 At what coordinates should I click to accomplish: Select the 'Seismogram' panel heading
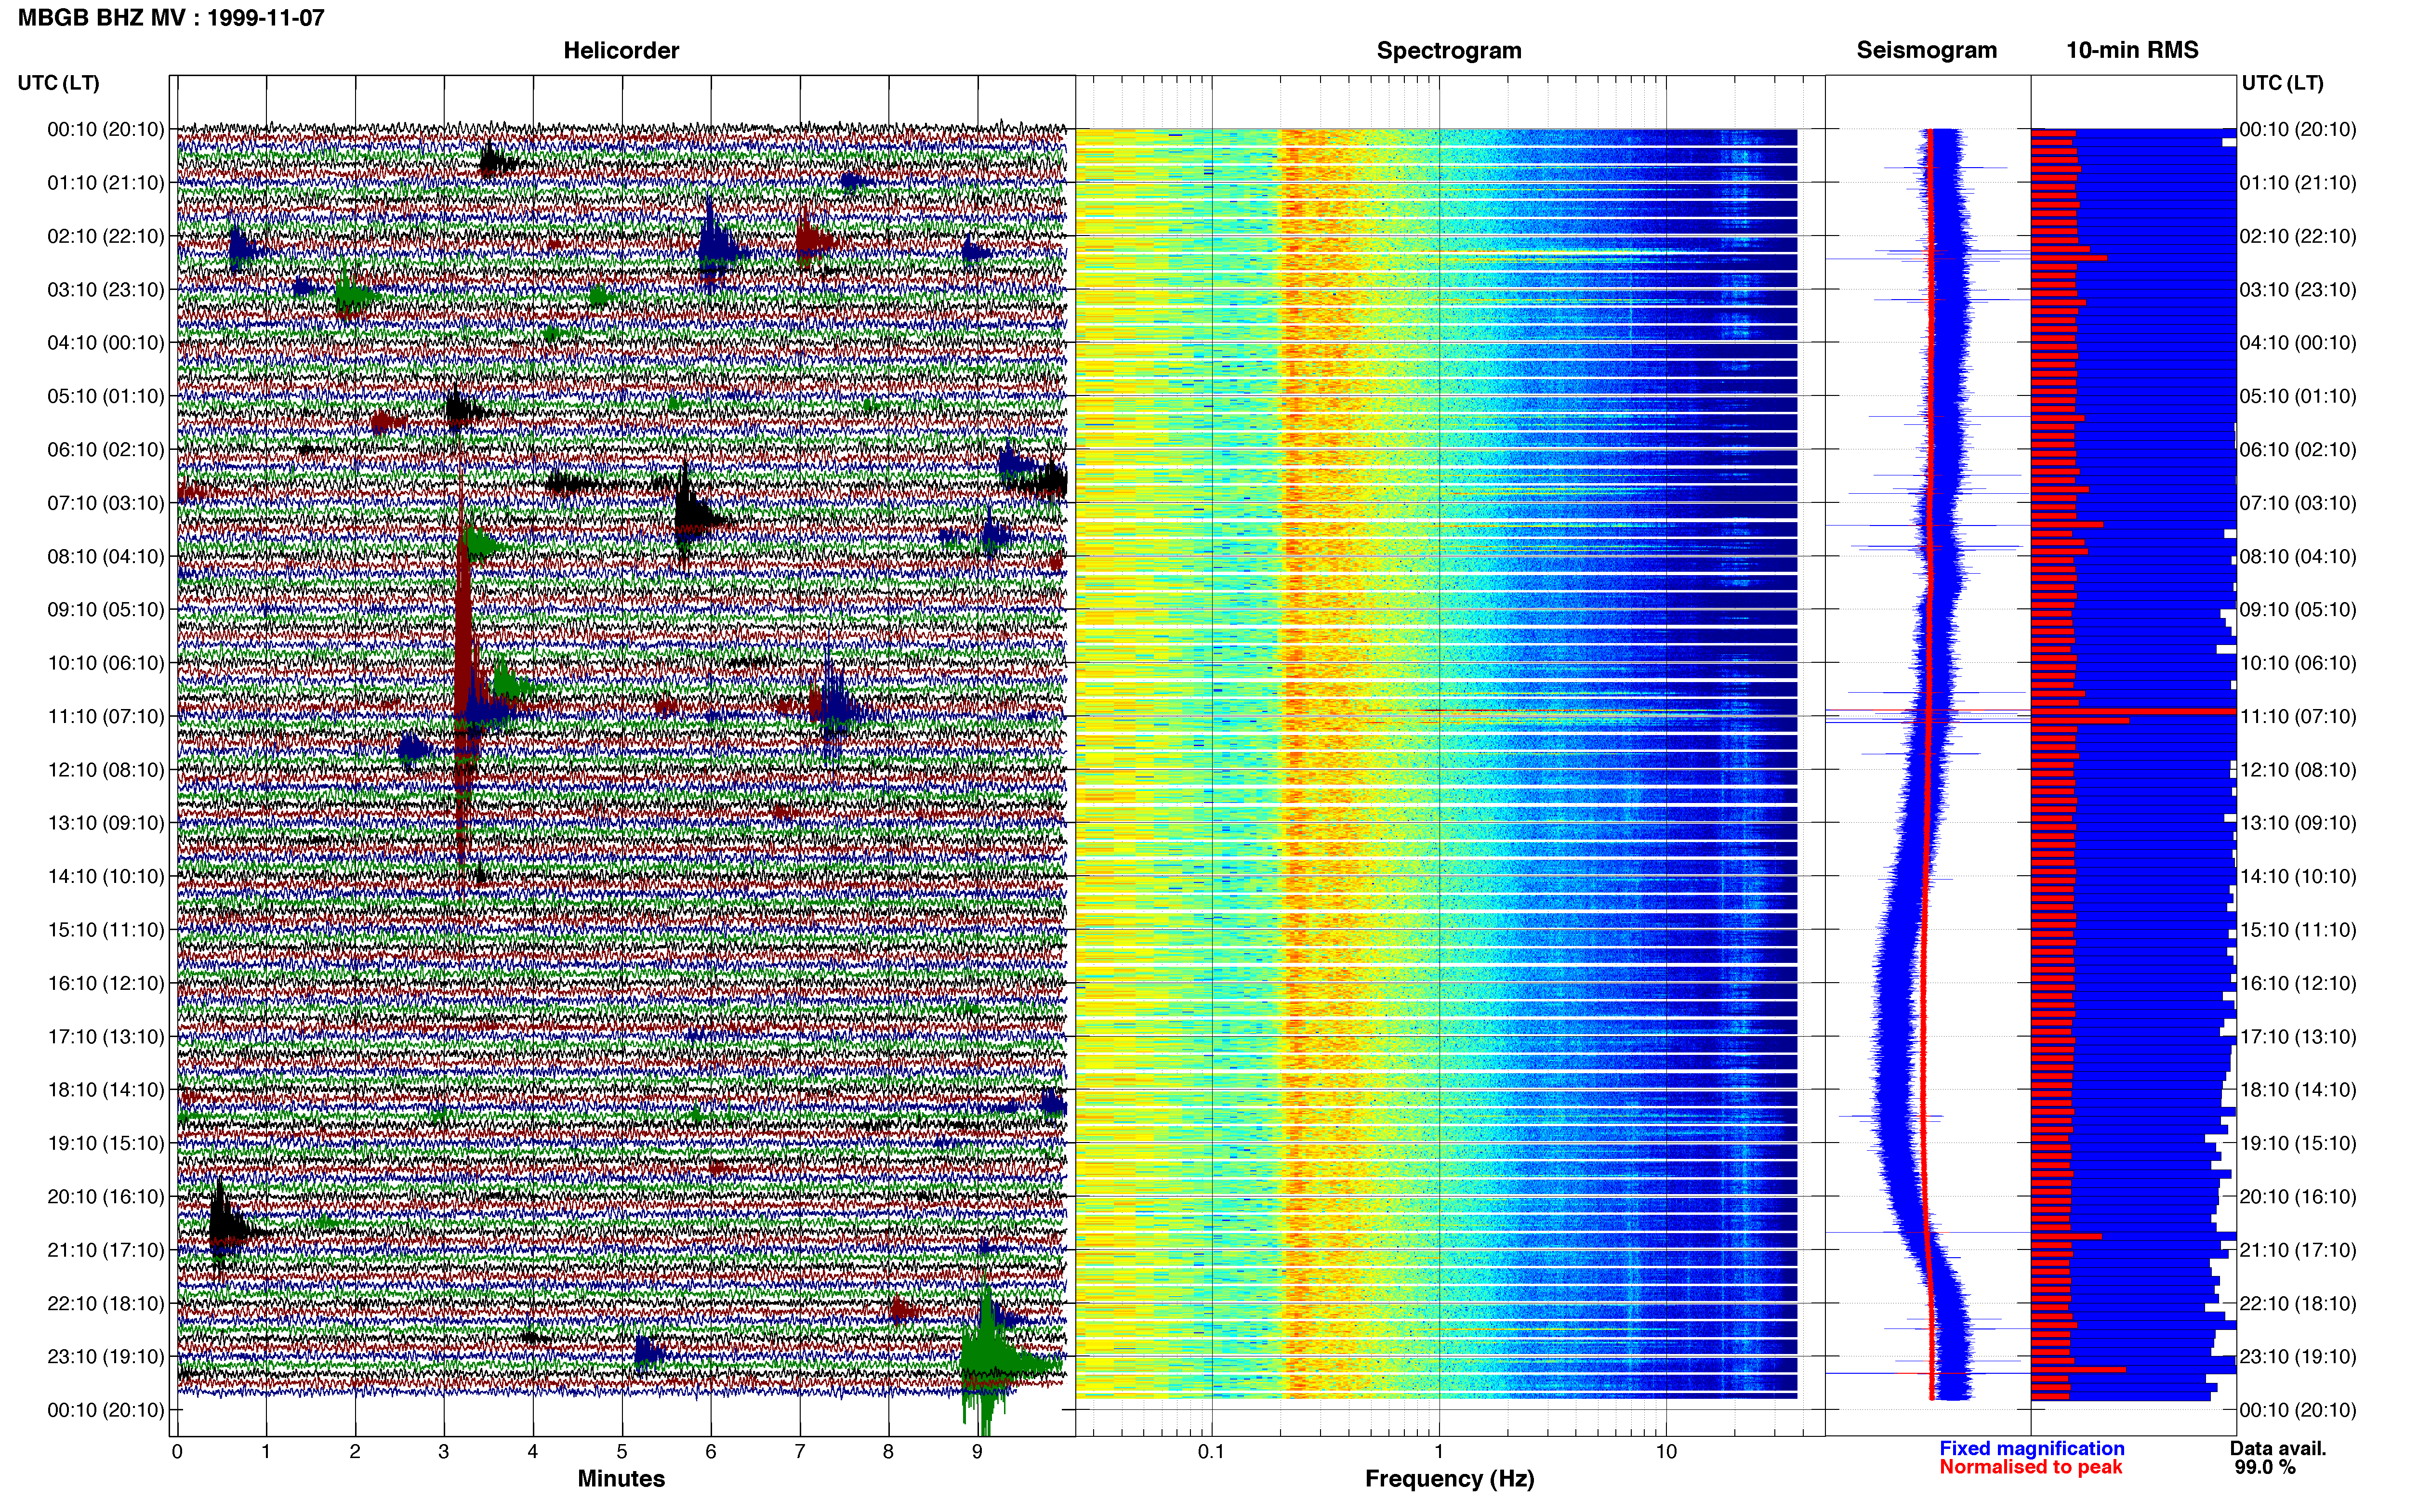(x=1926, y=50)
